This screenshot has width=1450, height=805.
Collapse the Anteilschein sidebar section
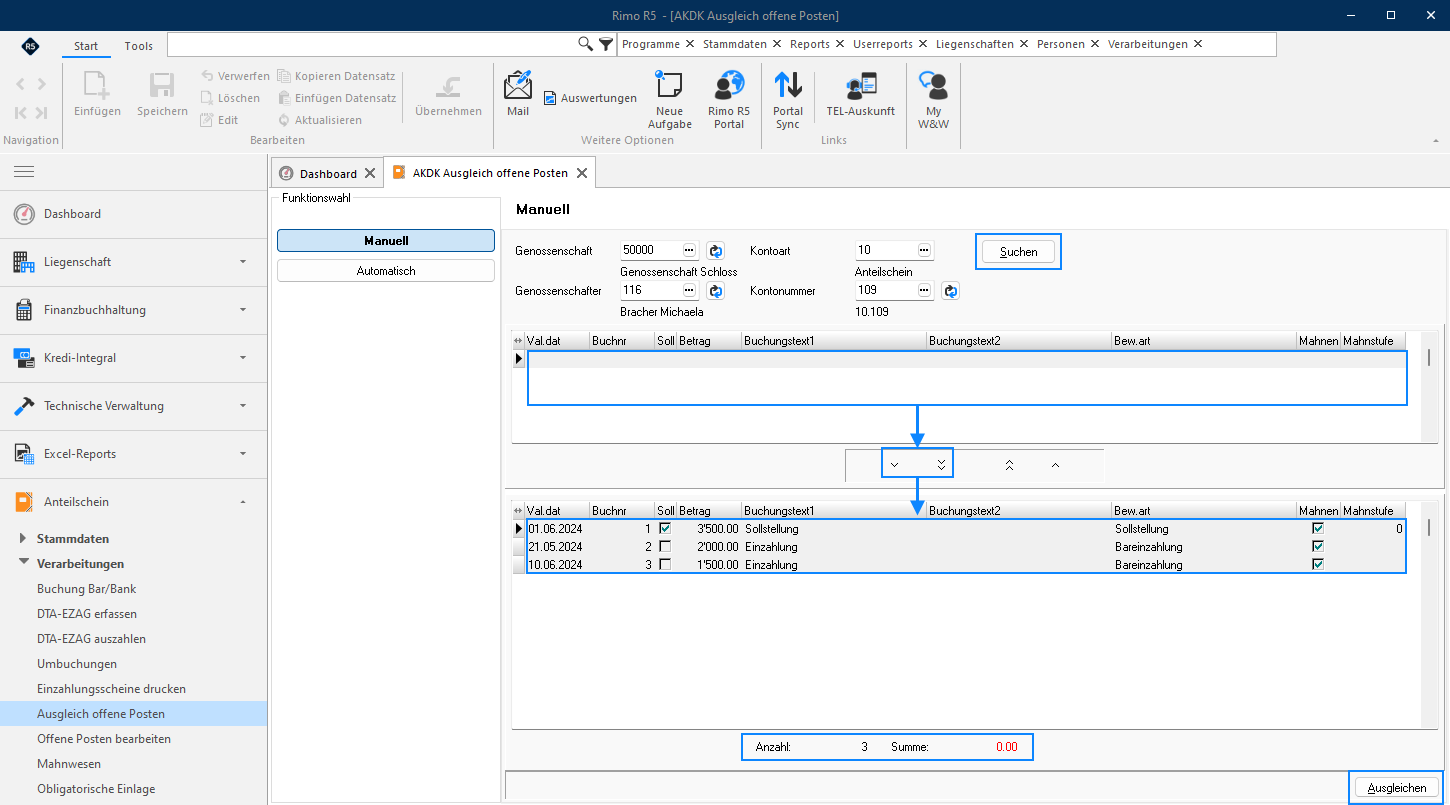coord(133,502)
